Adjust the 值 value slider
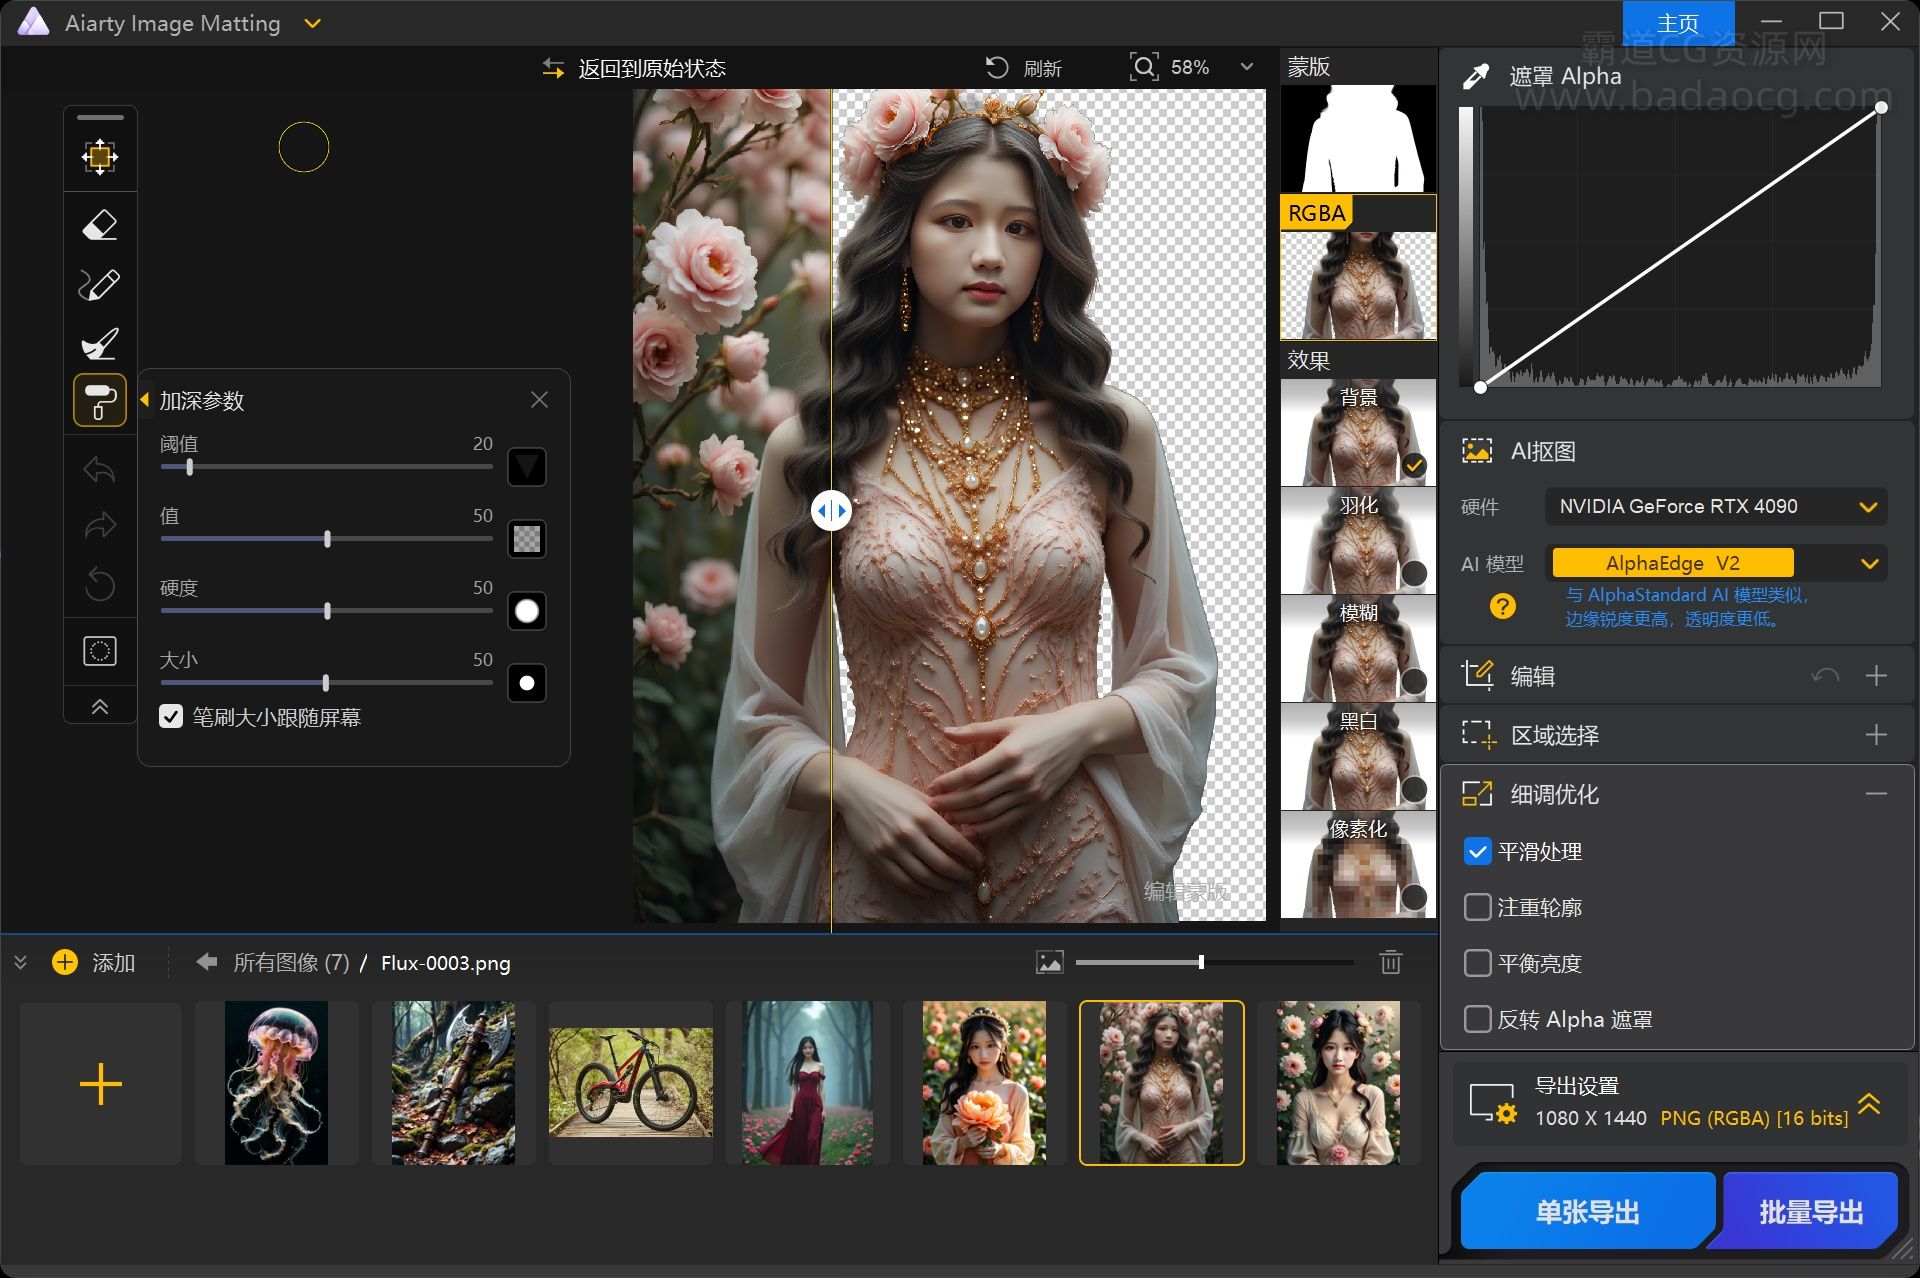Image resolution: width=1920 pixels, height=1278 pixels. tap(326, 539)
